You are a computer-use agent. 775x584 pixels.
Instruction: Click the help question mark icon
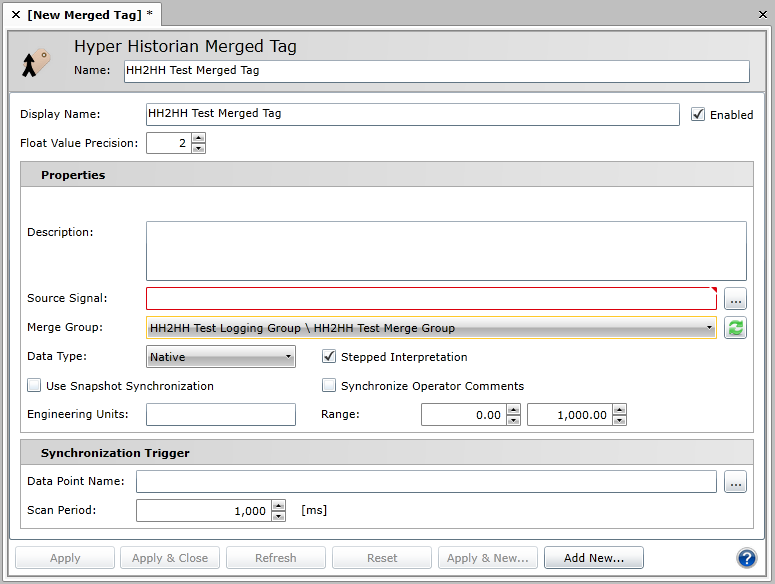[x=746, y=558]
